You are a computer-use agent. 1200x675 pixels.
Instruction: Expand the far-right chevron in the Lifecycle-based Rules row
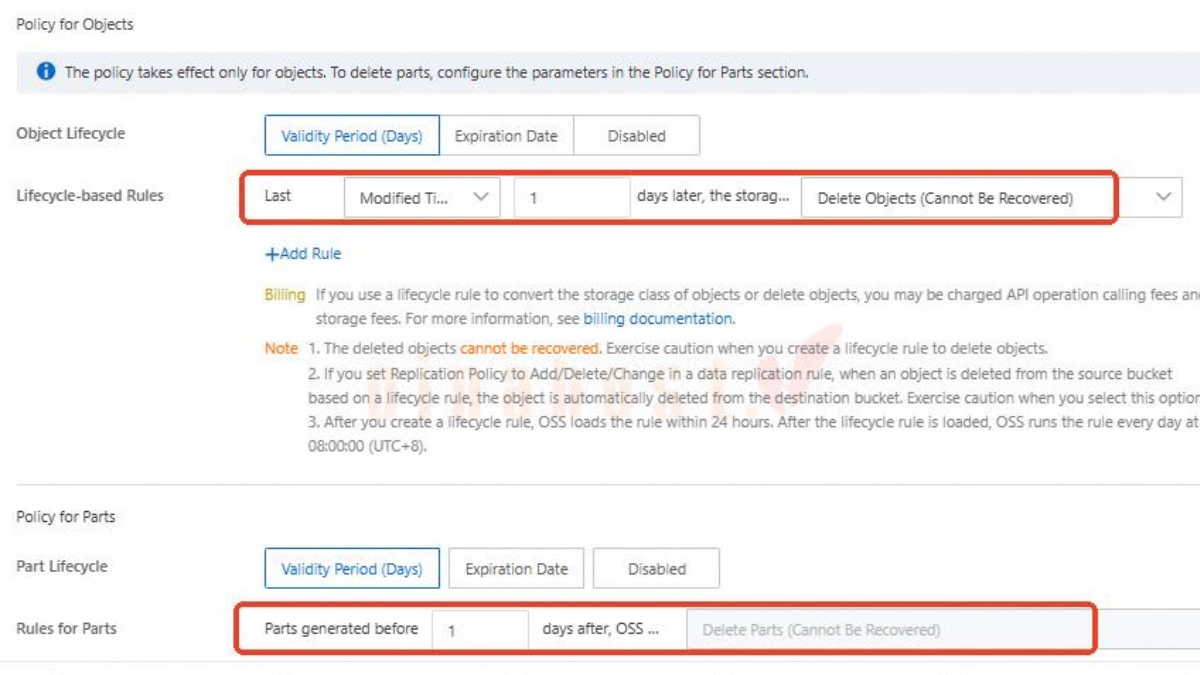pos(1163,197)
